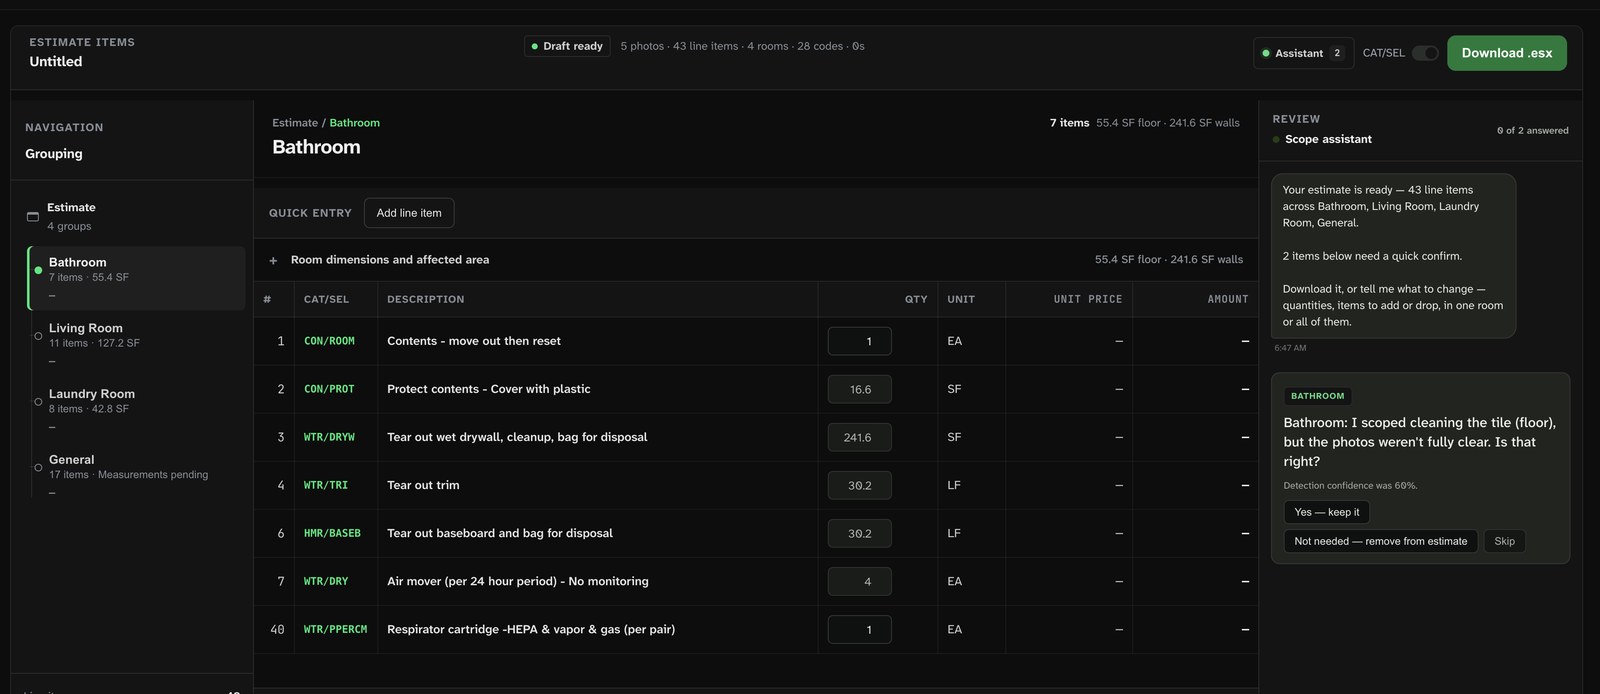The height and width of the screenshot is (694, 1600).
Task: Click the 5 photos summary text
Action: pyautogui.click(x=742, y=46)
